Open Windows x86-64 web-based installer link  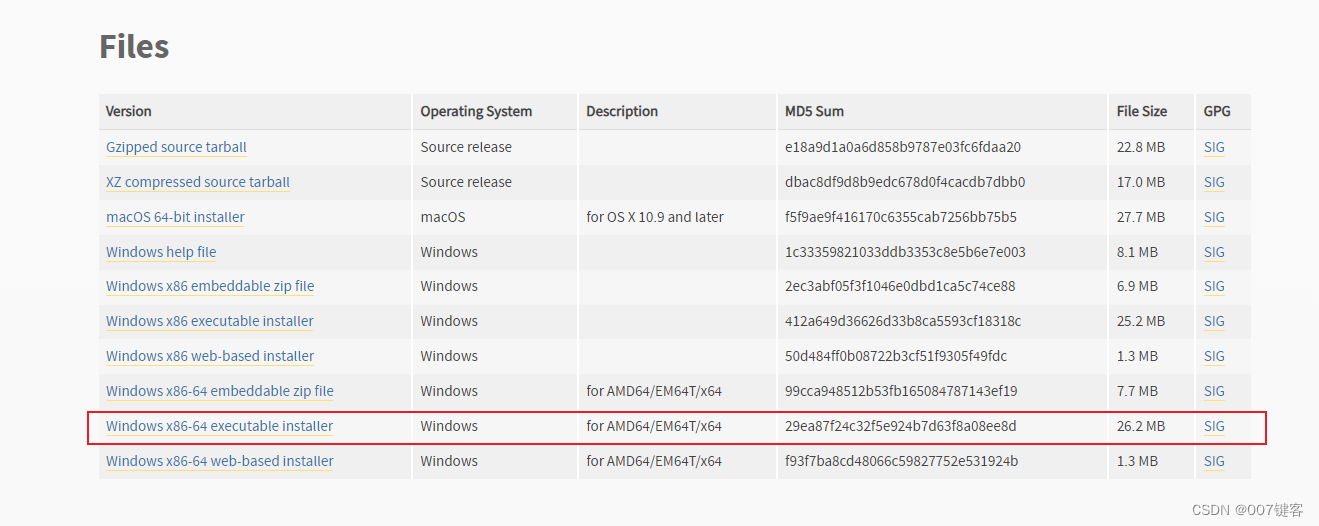(x=220, y=461)
